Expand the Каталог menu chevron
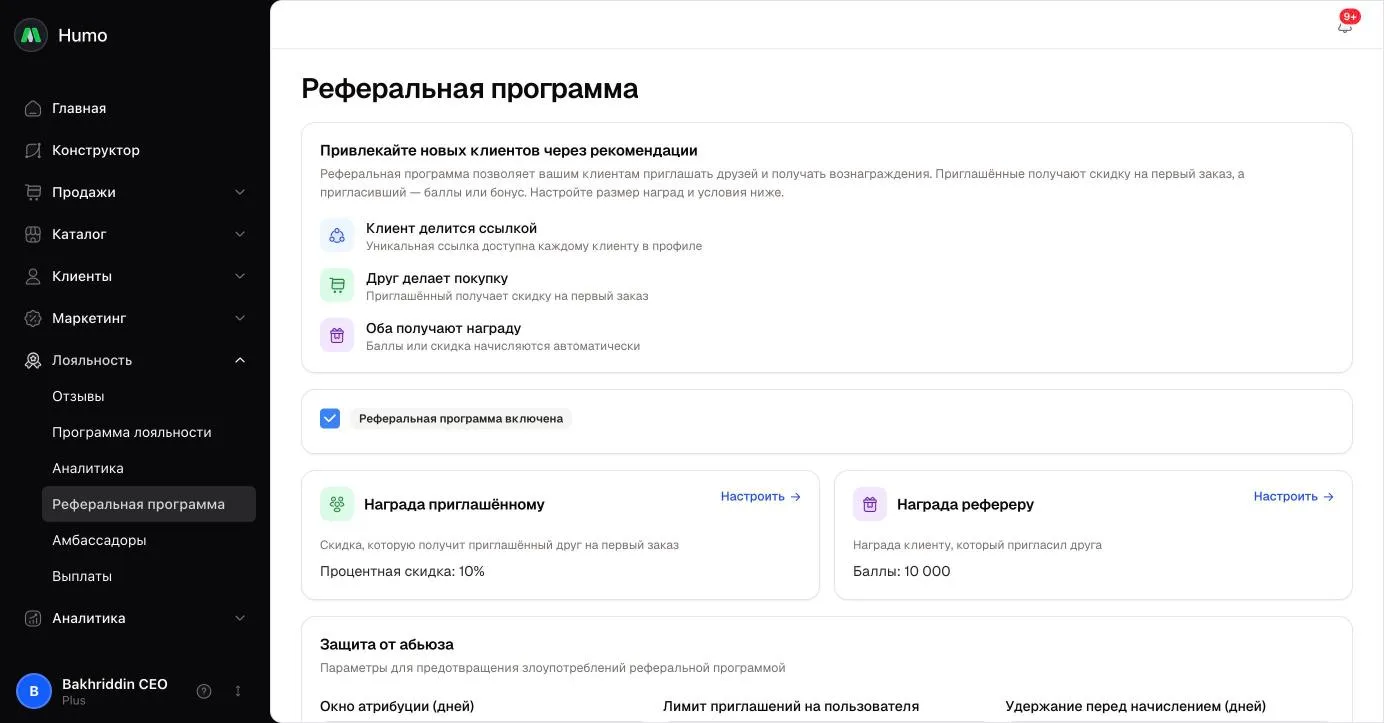Viewport: 1384px width, 723px height. pyautogui.click(x=240, y=234)
